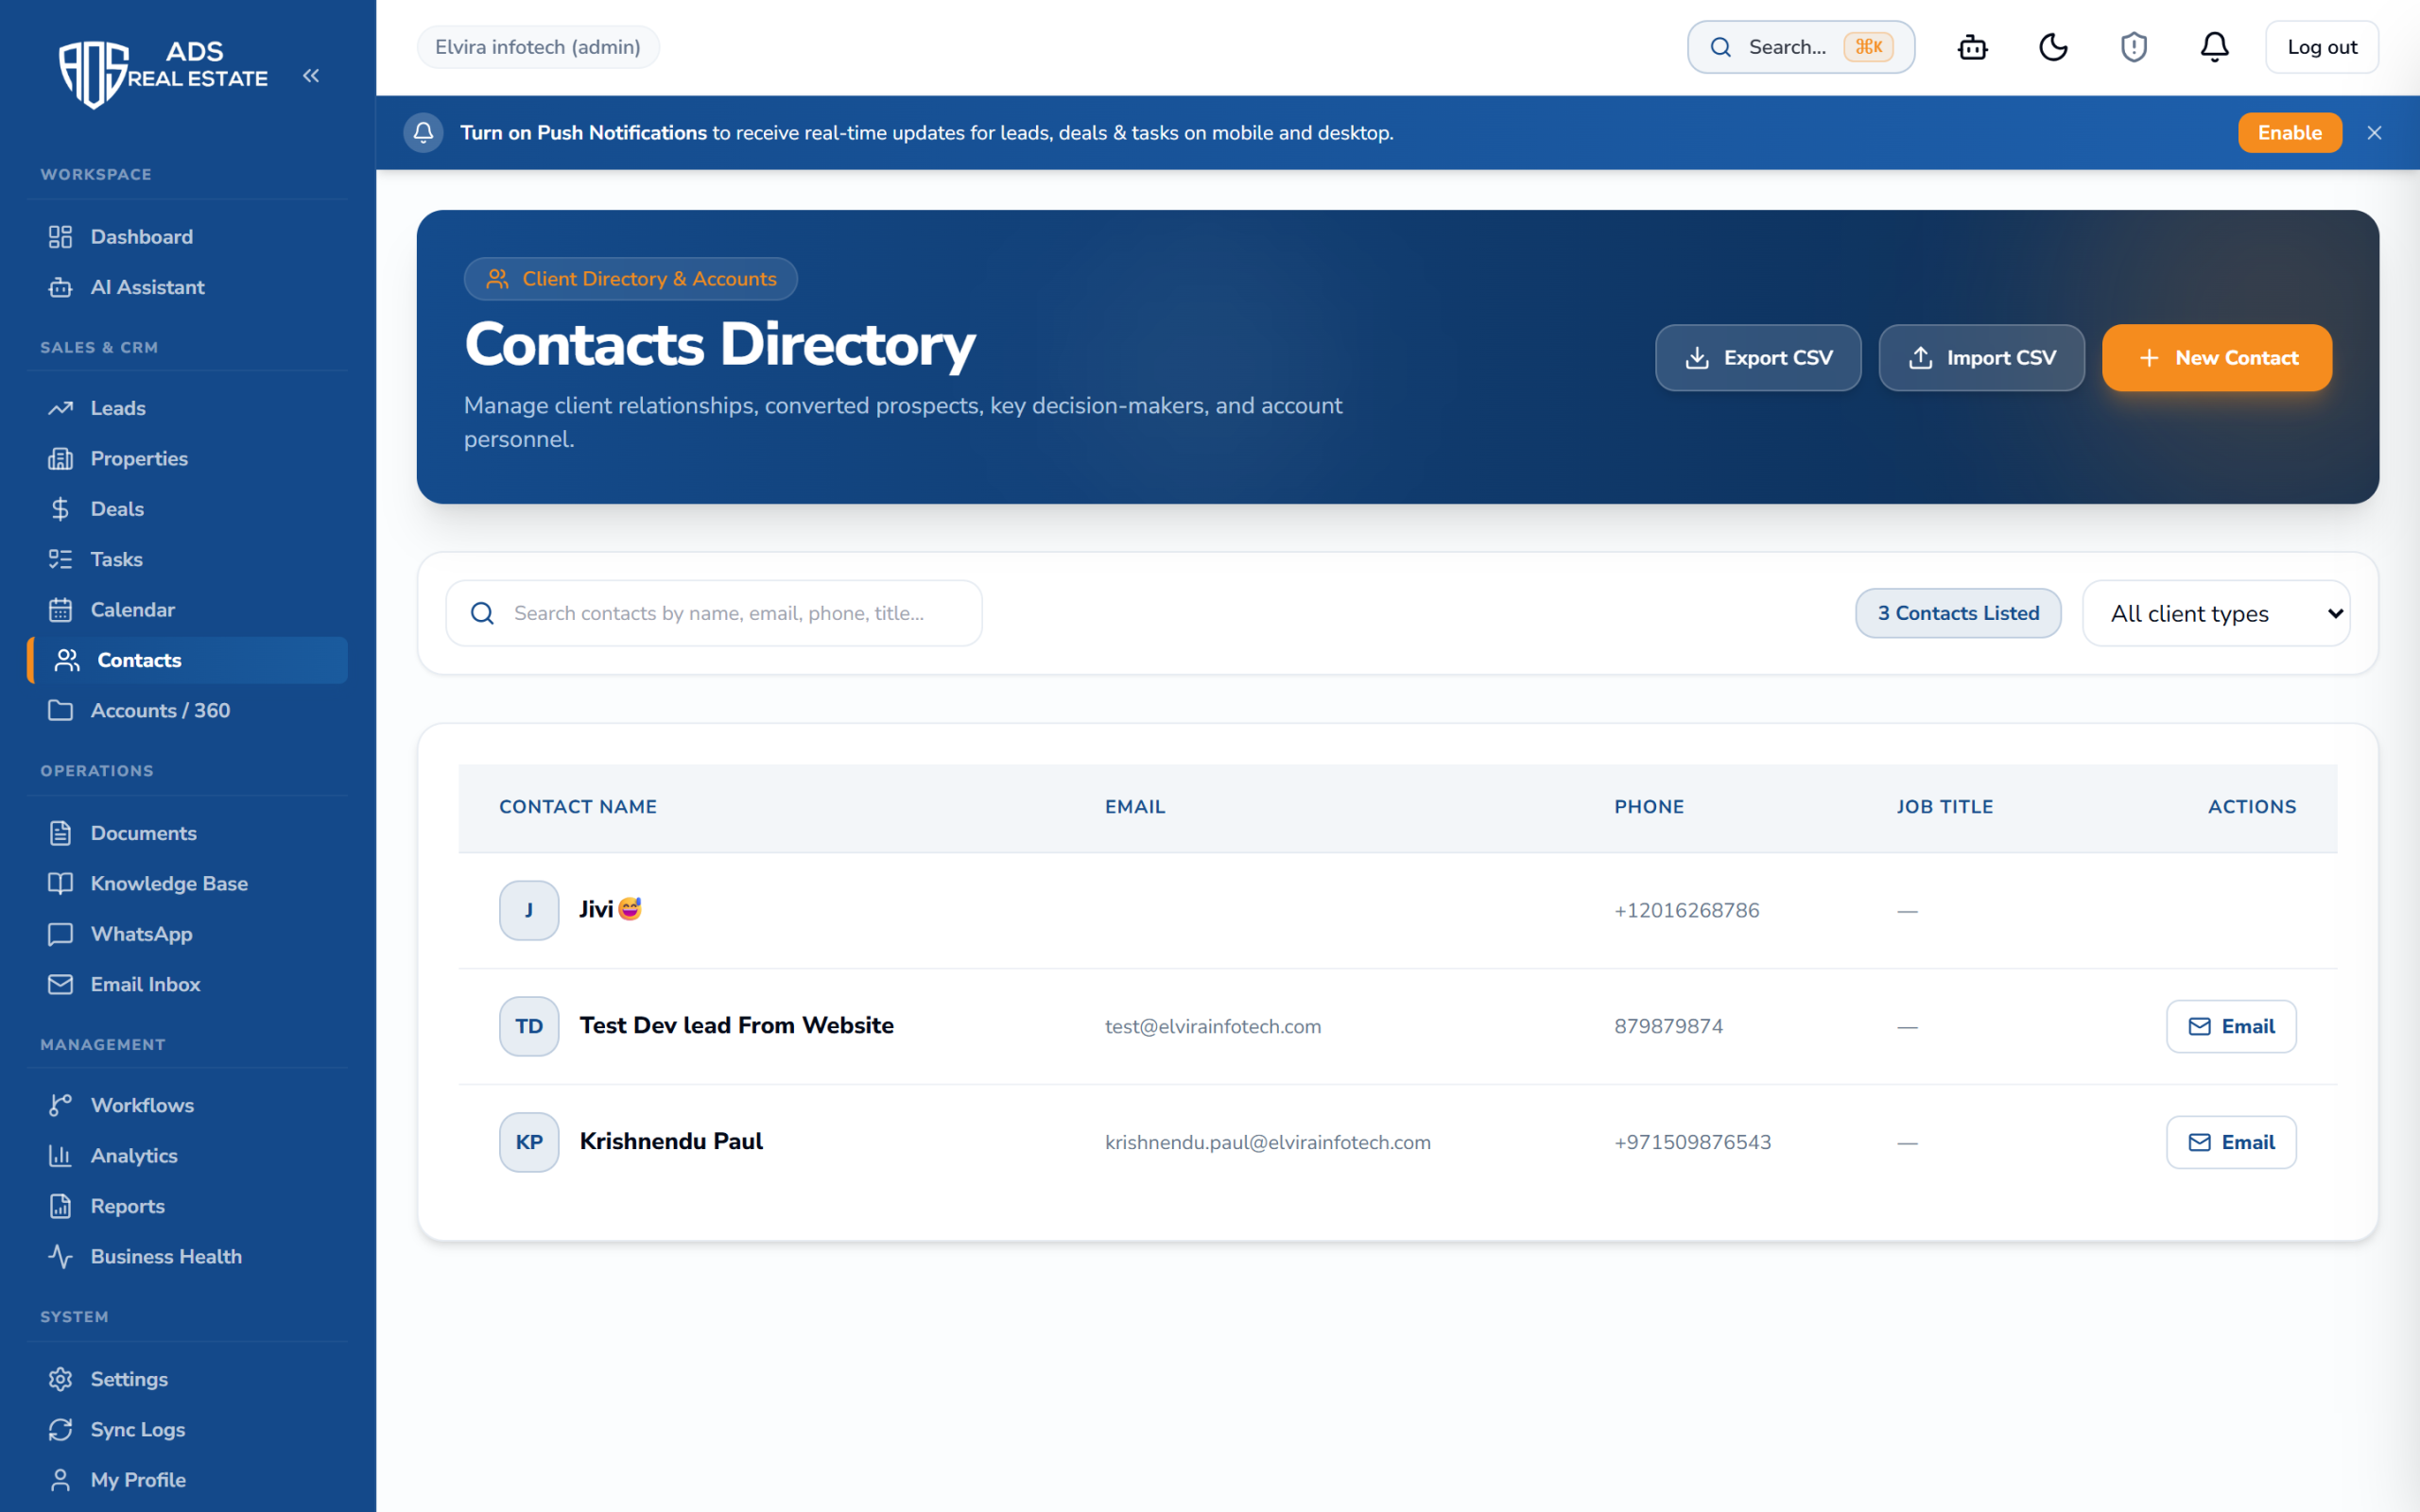Image resolution: width=2420 pixels, height=1512 pixels.
Task: Open Reports page
Action: (x=188, y=1206)
